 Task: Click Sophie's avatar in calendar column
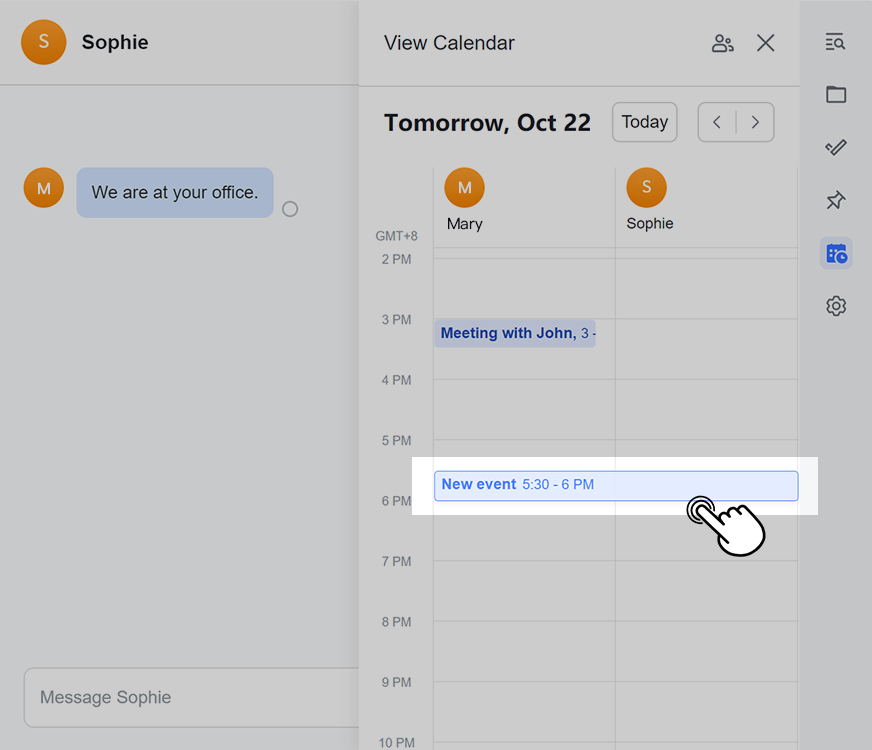(x=646, y=188)
